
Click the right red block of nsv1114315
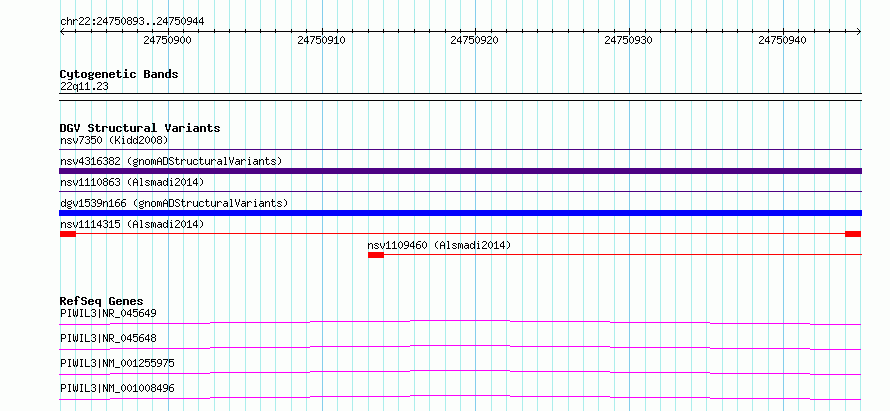[x=853, y=234]
